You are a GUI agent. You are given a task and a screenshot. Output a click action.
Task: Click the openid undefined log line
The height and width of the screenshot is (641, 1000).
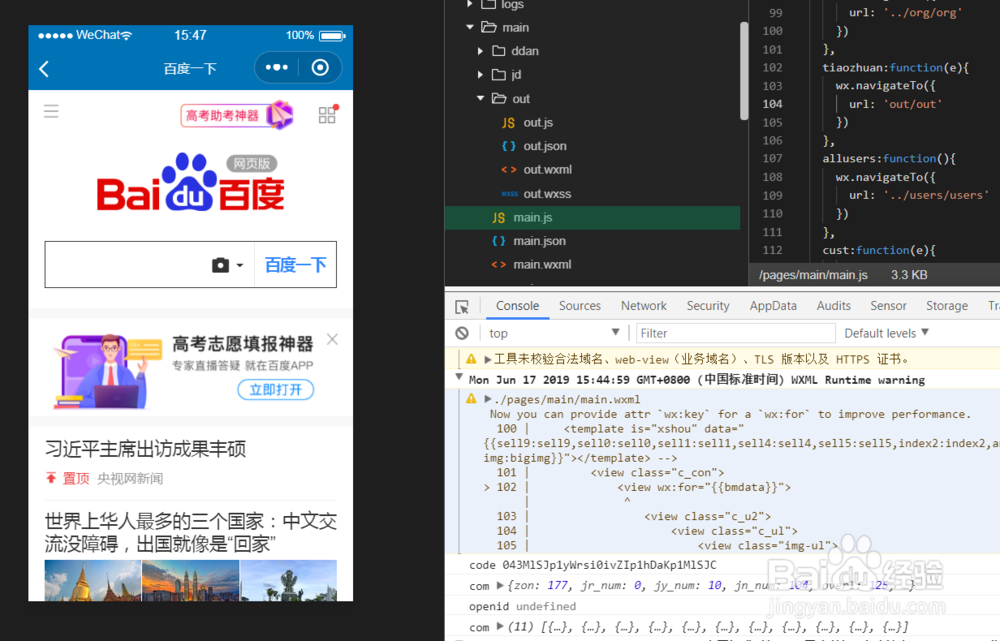(522, 607)
